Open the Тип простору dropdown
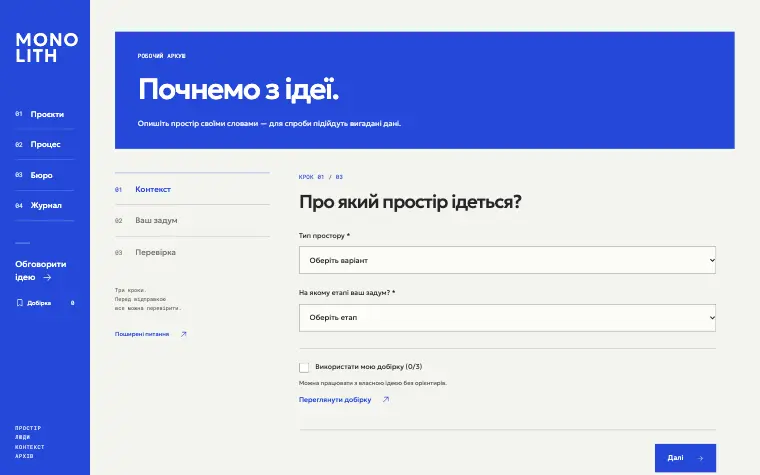Screen dimensions: 760x475 coord(507,260)
